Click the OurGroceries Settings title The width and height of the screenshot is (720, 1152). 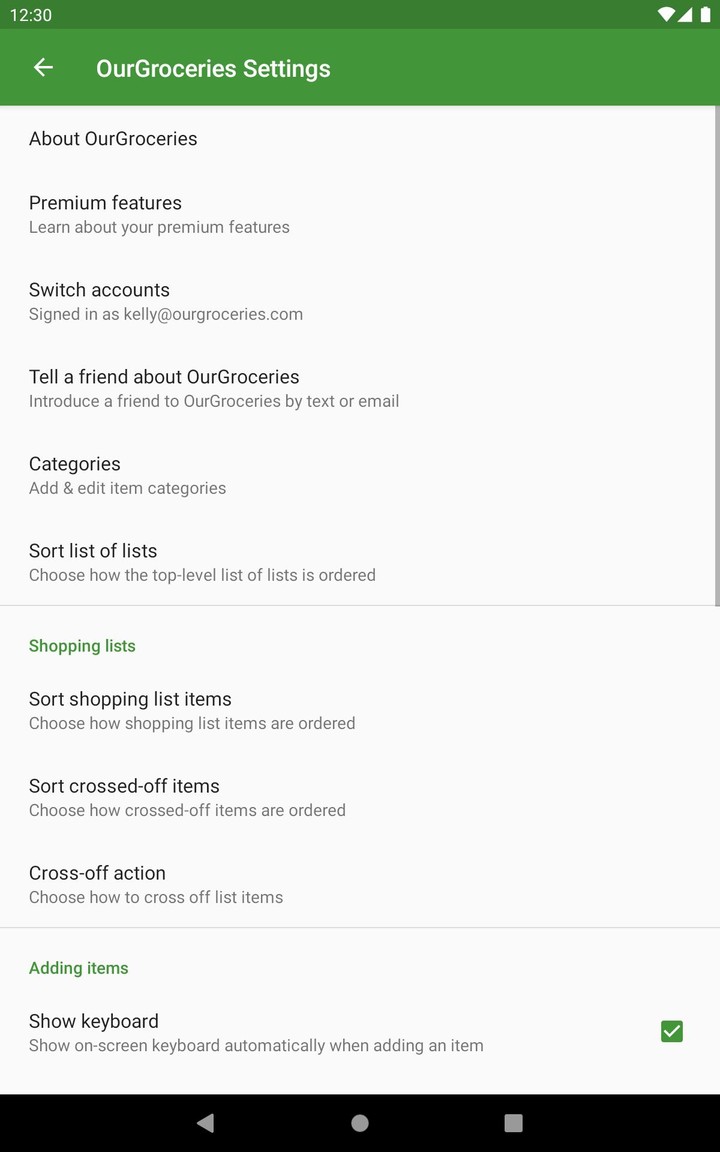pyautogui.click(x=213, y=69)
